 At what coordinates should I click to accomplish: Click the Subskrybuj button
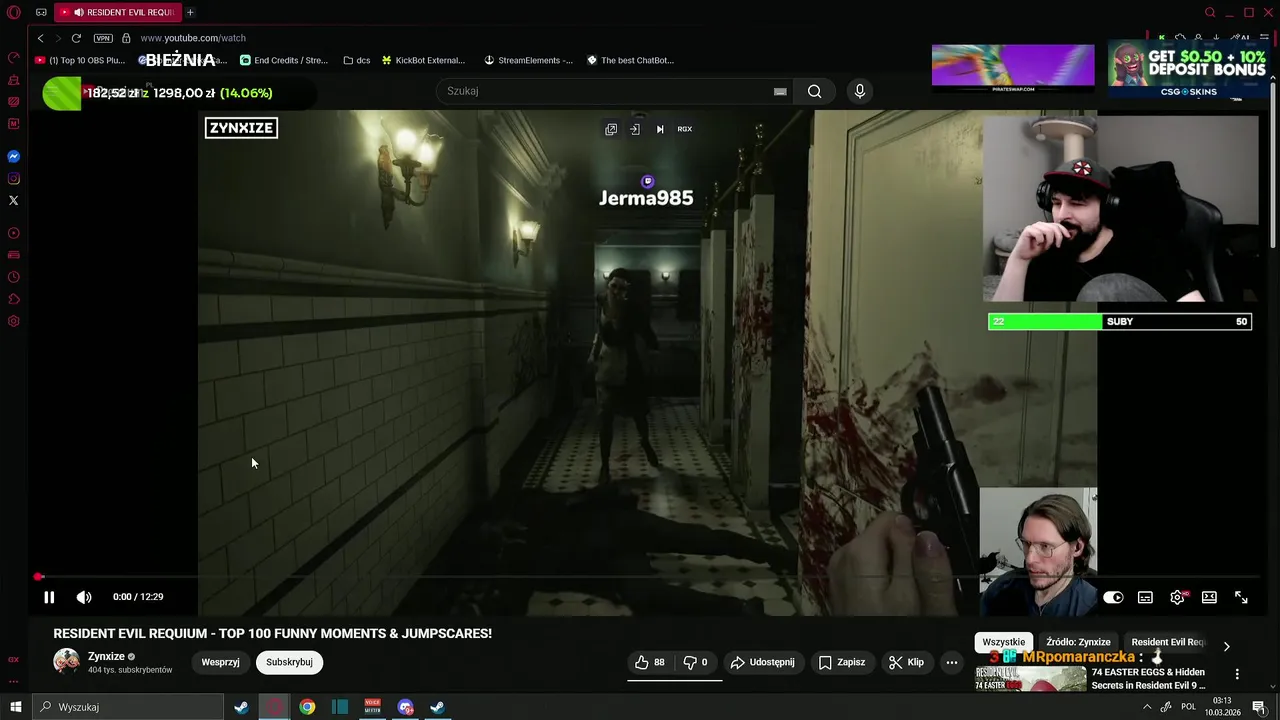click(x=289, y=662)
